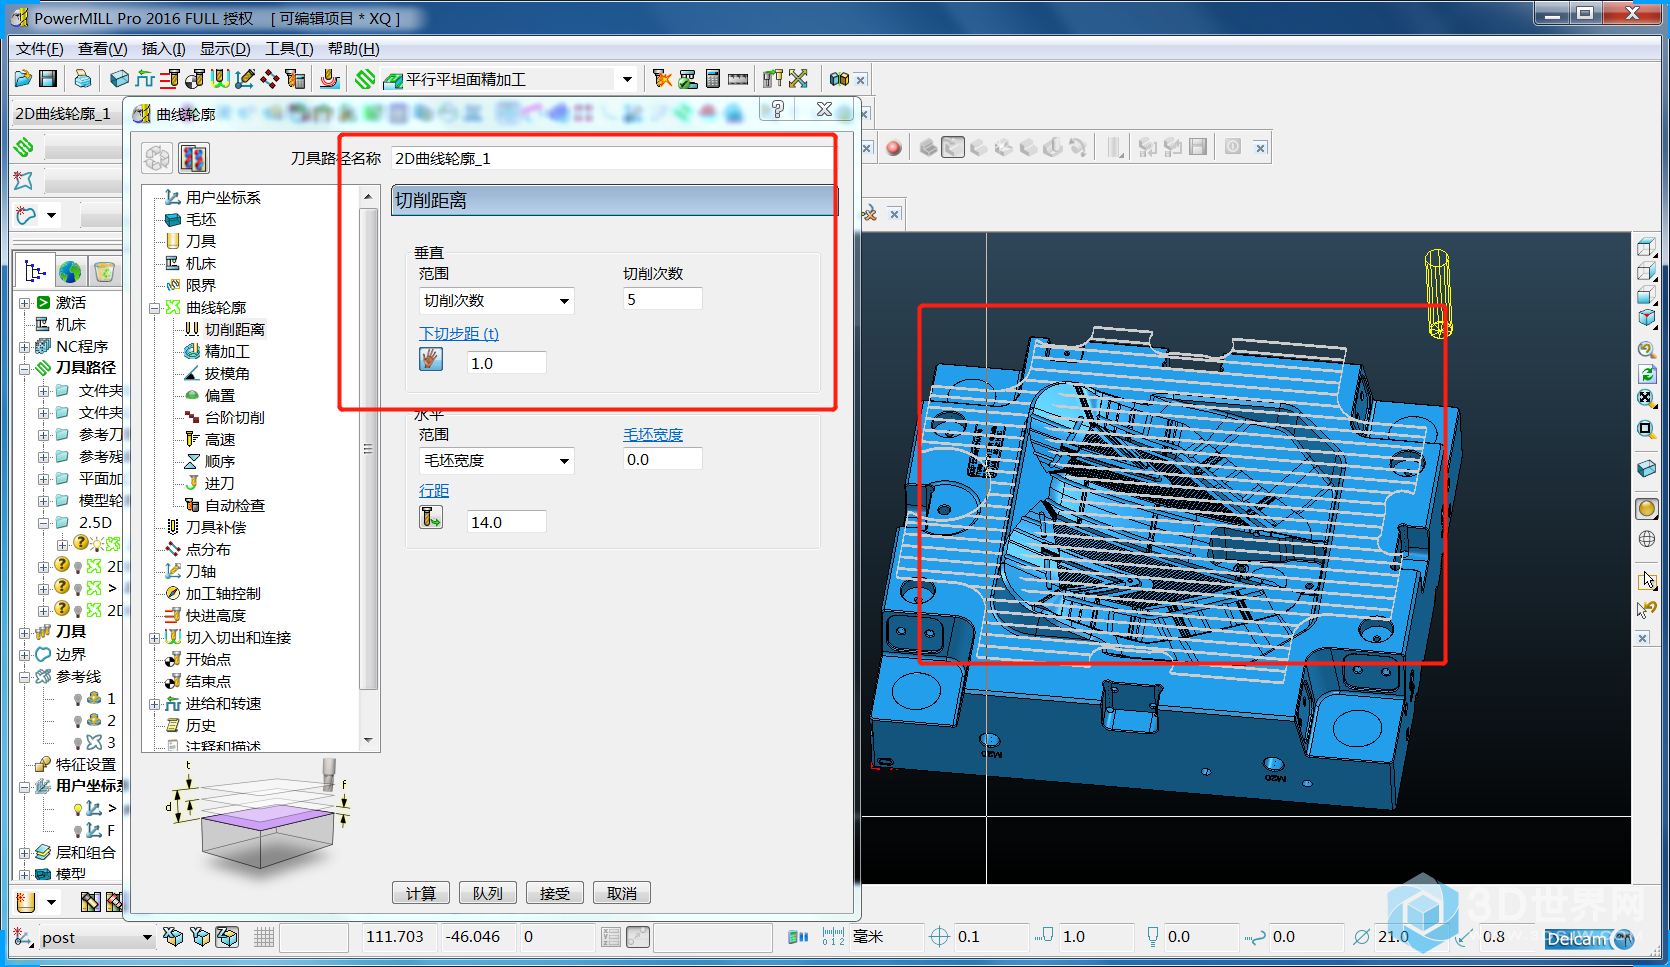Save project with the floppy disk icon
1670x967 pixels.
coord(47,79)
